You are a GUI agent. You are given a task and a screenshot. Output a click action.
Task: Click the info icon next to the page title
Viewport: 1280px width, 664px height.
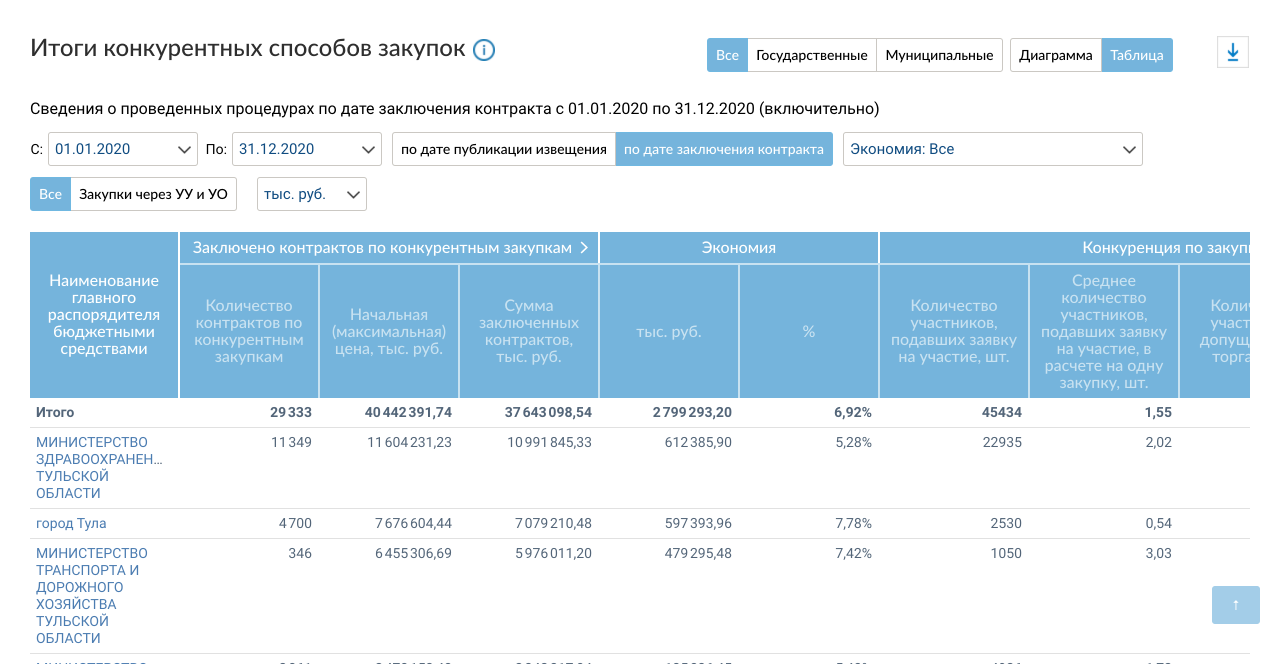484,50
